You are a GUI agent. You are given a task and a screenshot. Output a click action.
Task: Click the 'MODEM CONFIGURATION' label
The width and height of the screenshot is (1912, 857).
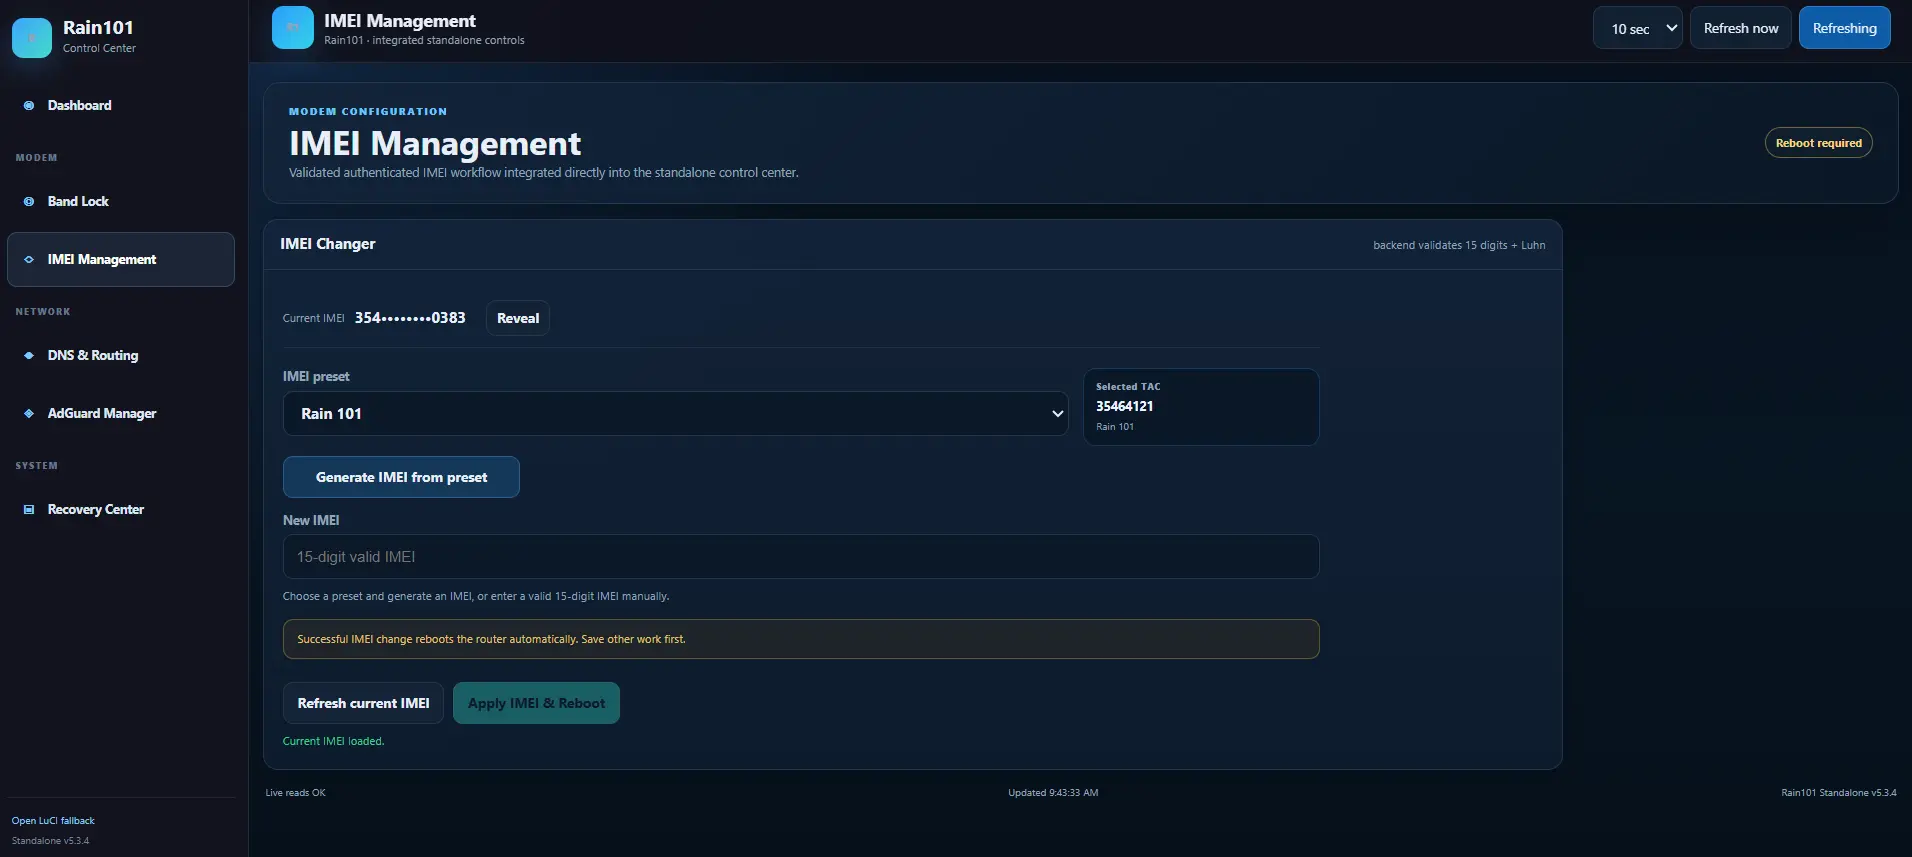pyautogui.click(x=368, y=112)
